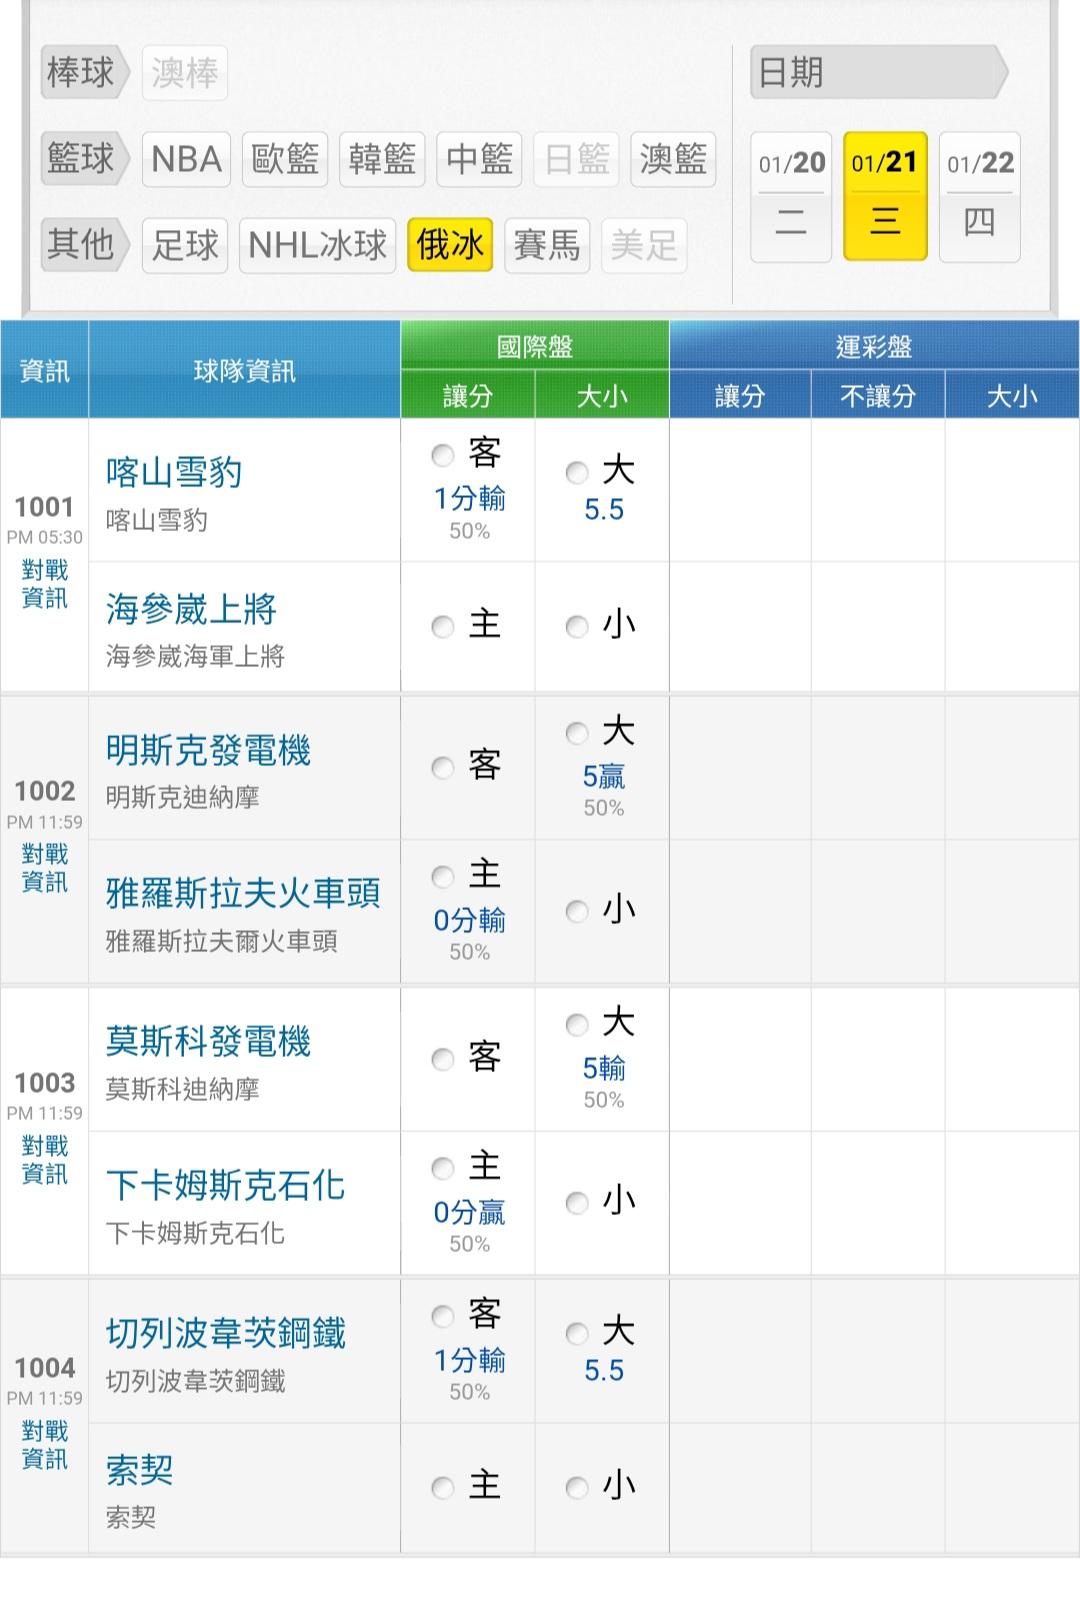This screenshot has height=1597, width=1080.
Task: Pick 小 radio for game 1002
Action: [x=577, y=911]
